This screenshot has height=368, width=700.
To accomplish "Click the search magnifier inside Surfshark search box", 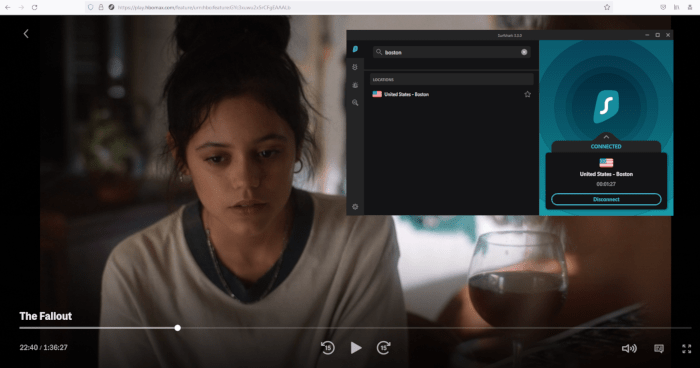I will 379,52.
